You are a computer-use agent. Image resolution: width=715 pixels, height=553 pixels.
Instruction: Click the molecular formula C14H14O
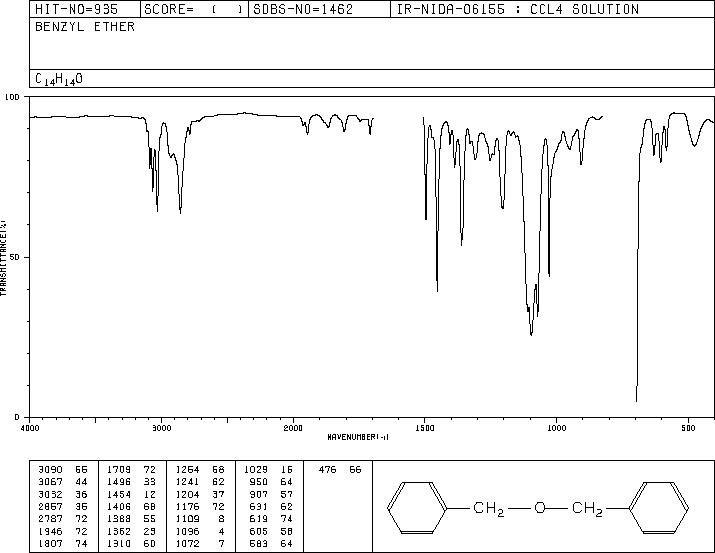(x=59, y=79)
